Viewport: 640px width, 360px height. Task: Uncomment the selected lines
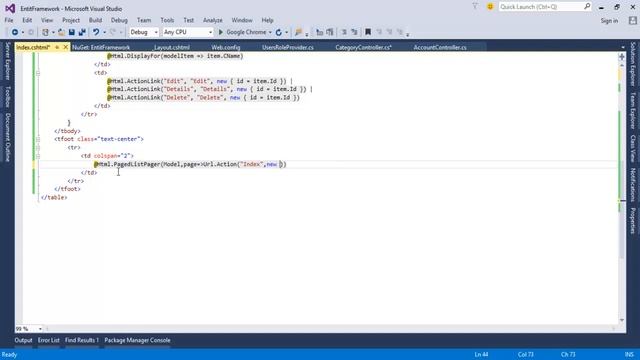pos(354,32)
